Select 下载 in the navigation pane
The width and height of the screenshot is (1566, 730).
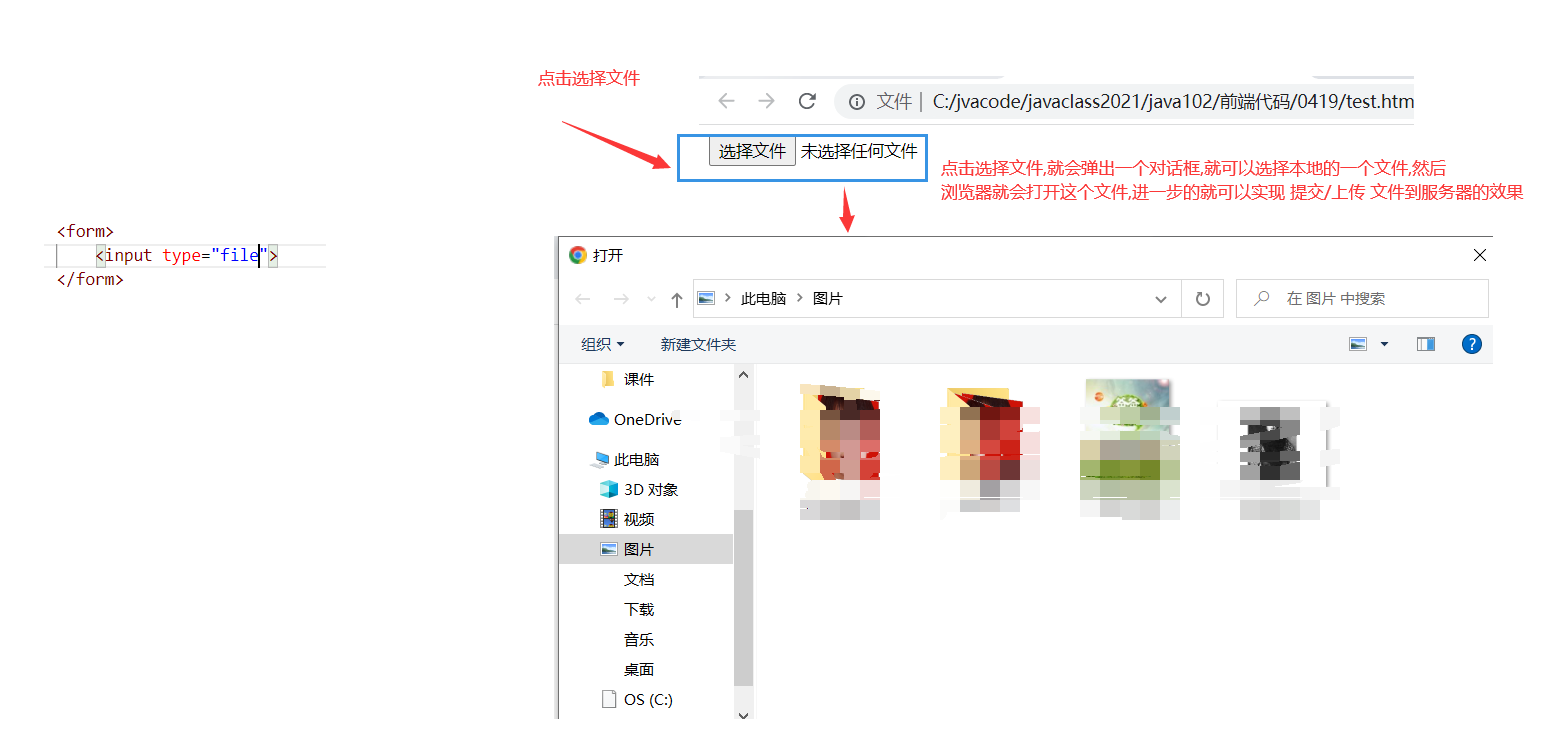[x=639, y=609]
